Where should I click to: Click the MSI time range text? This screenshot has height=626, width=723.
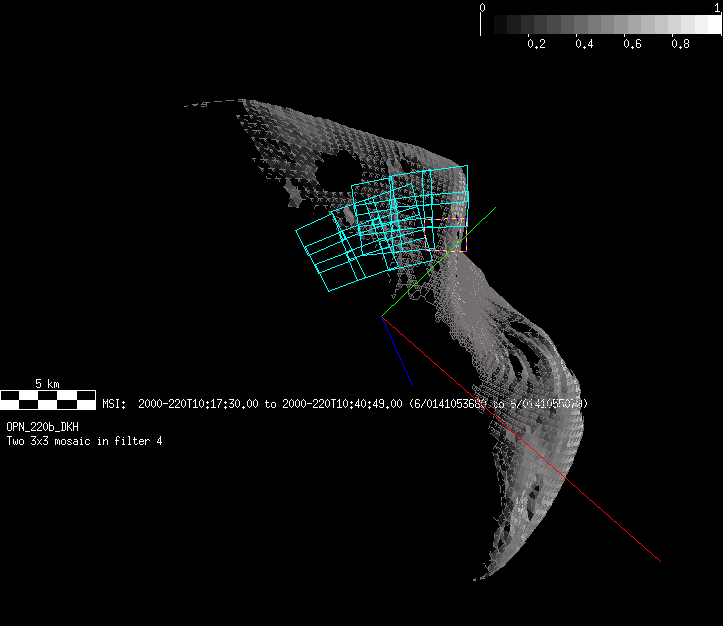pyautogui.click(x=345, y=404)
